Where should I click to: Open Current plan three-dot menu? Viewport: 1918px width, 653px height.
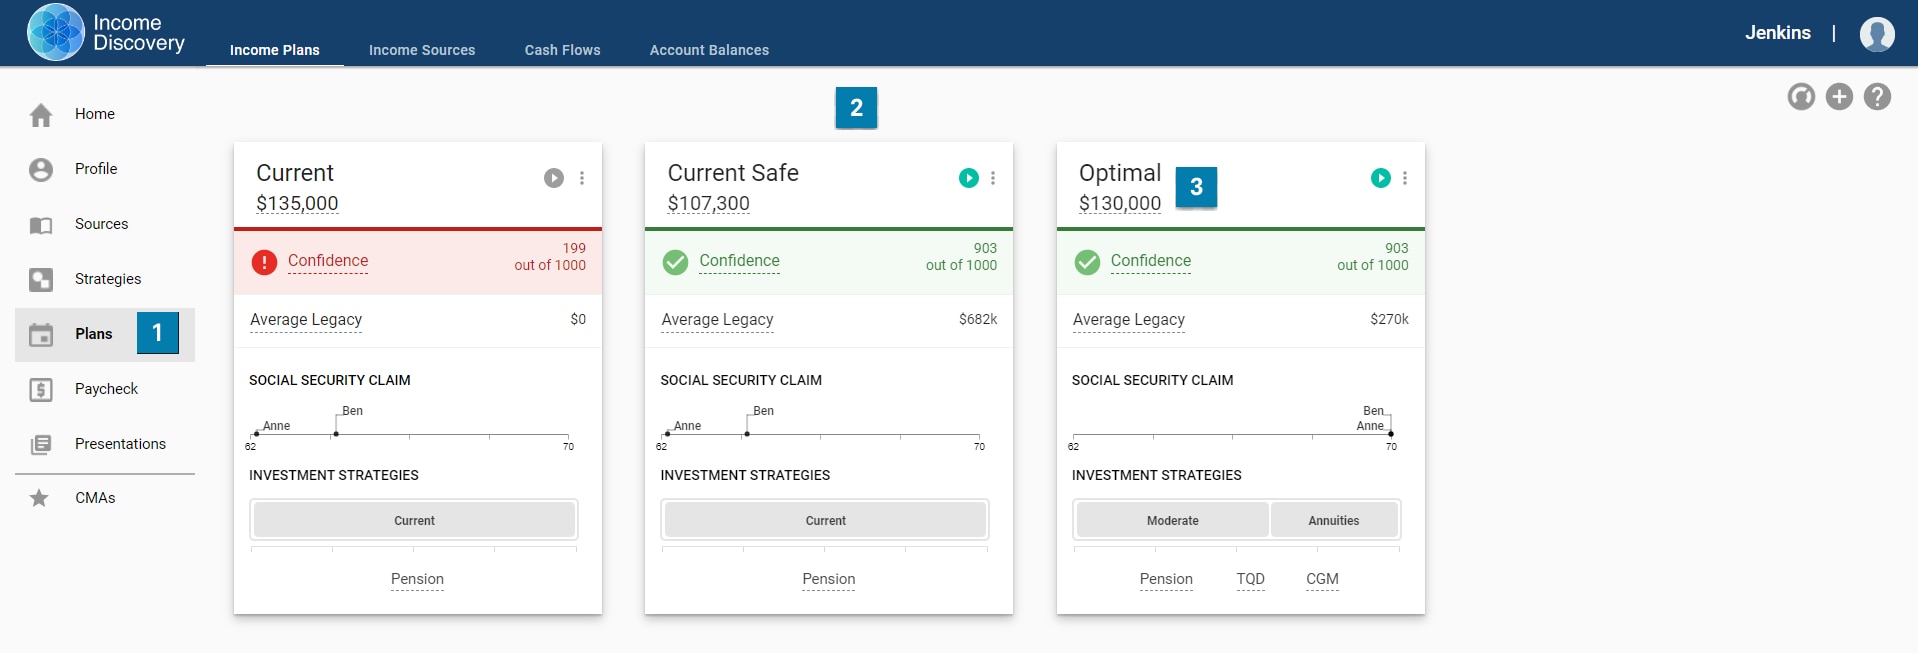[x=582, y=178]
